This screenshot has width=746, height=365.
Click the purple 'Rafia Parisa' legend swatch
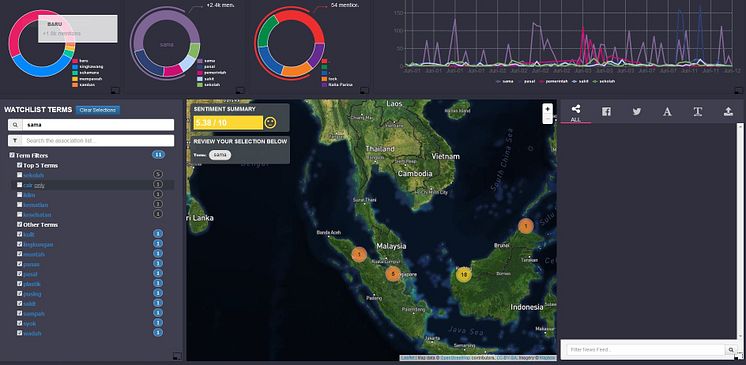[324, 85]
